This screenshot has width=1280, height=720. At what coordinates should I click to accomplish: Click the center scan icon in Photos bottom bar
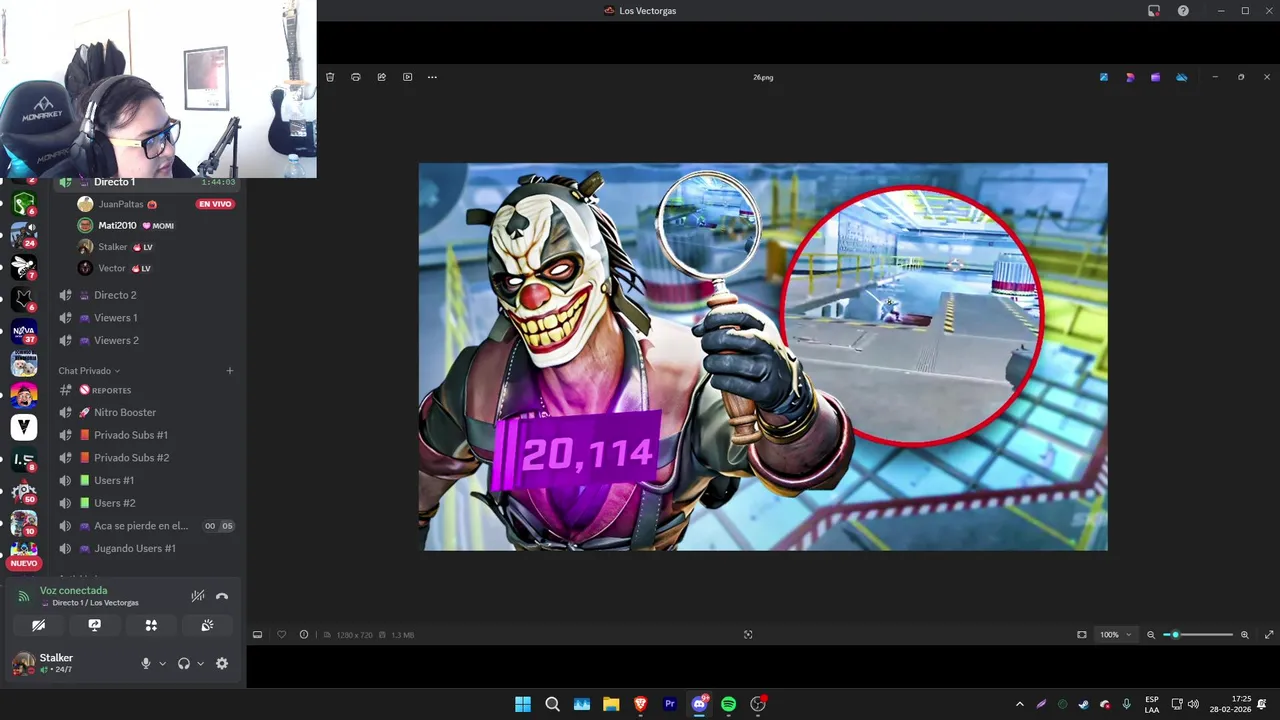[x=748, y=635]
